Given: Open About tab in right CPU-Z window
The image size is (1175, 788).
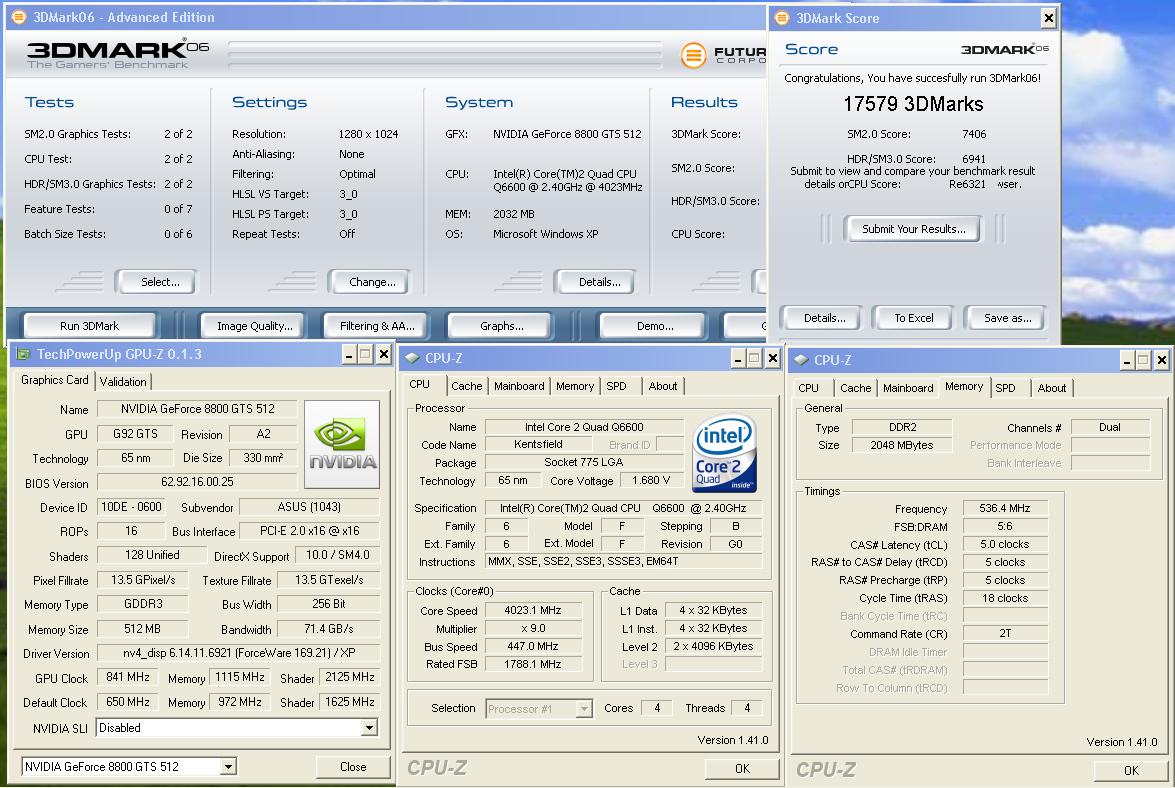Looking at the screenshot, I should (x=1051, y=388).
